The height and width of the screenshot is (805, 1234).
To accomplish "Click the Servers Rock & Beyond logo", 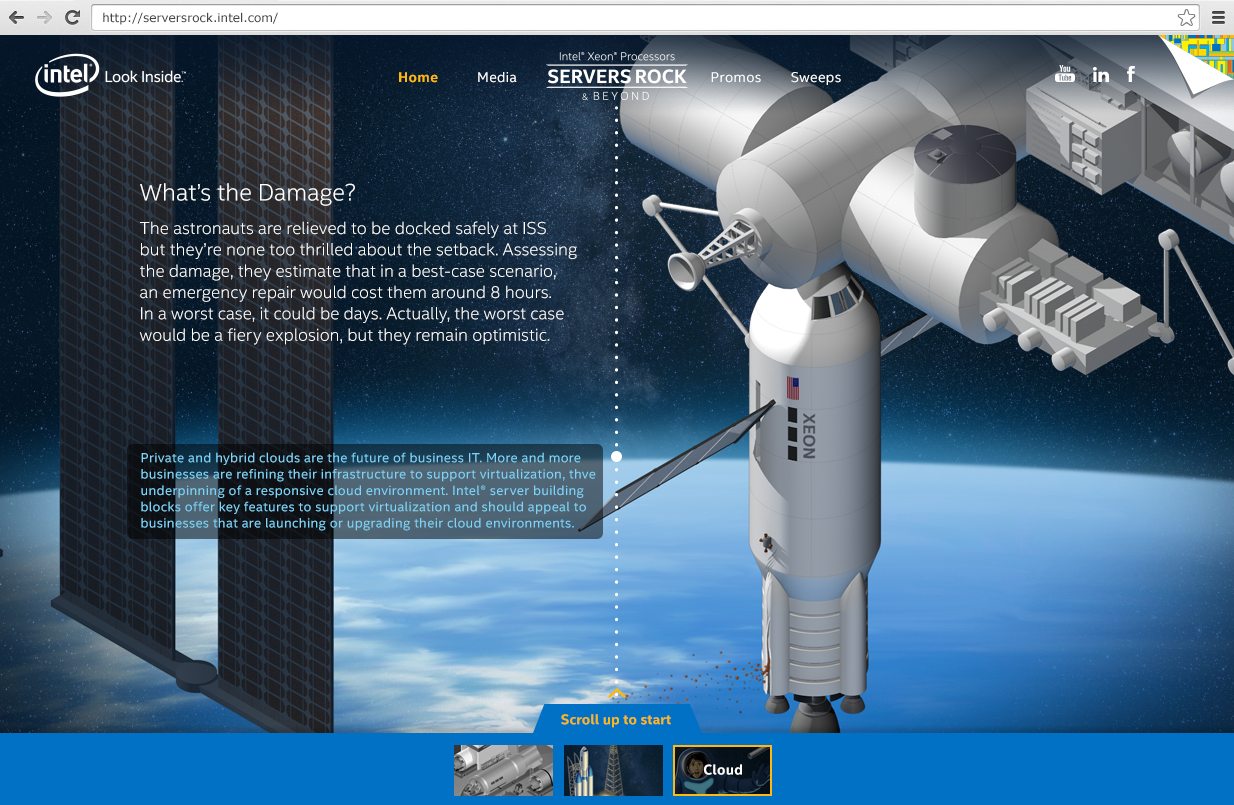I will click(x=617, y=76).
